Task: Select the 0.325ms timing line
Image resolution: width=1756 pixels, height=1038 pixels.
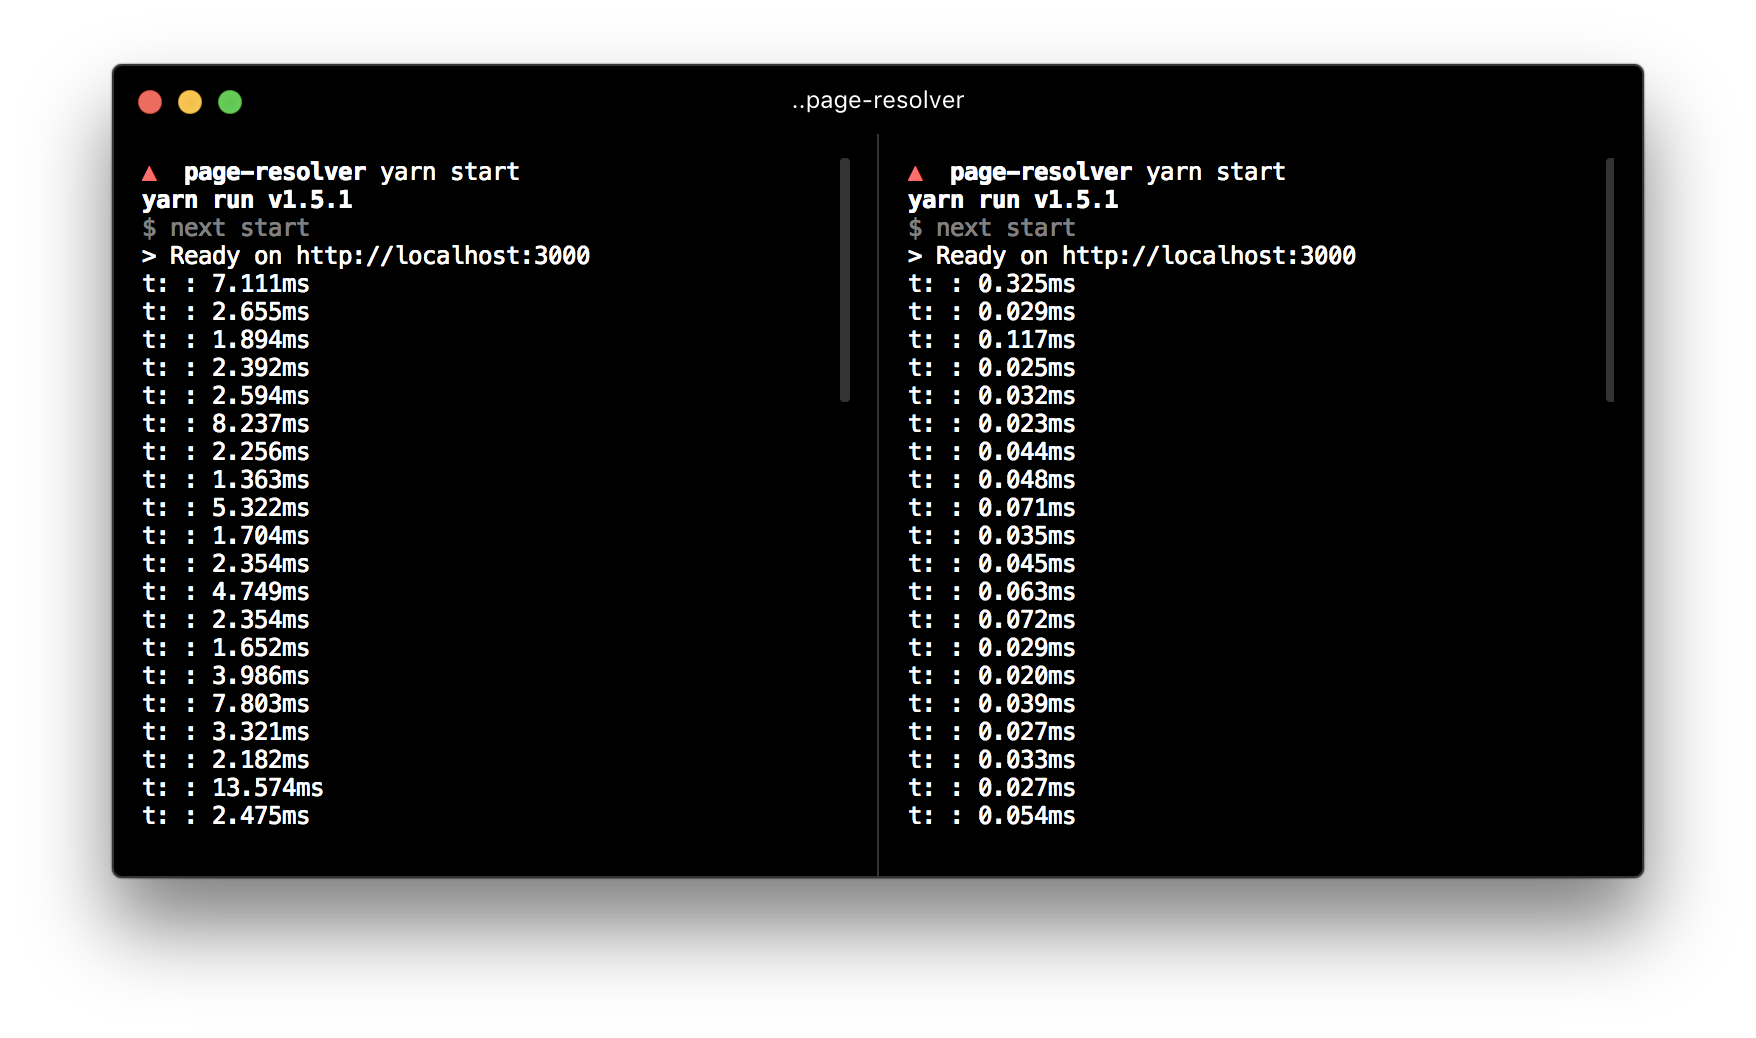Action: (1026, 284)
